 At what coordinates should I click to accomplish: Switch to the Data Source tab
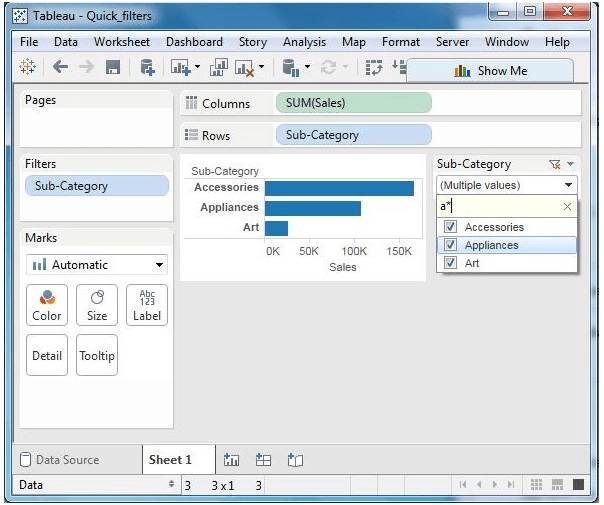coord(61,460)
